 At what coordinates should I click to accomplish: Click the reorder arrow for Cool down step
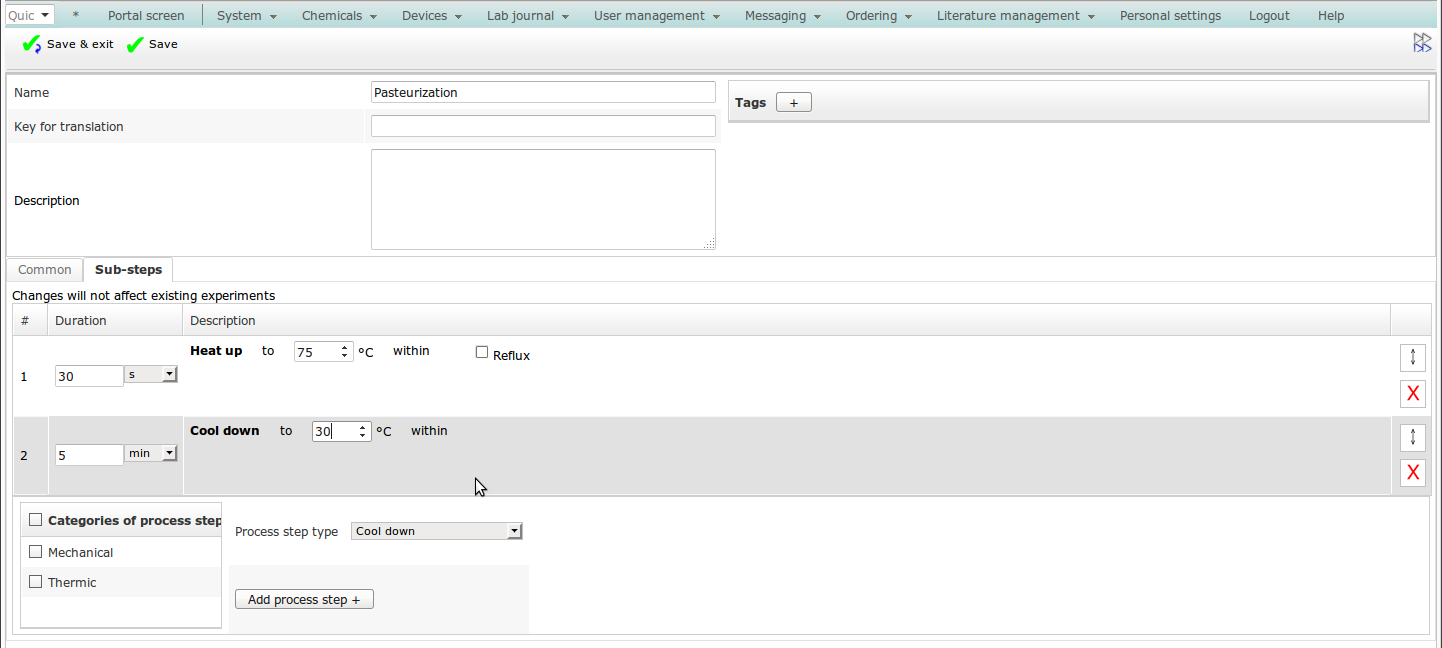tap(1412, 437)
